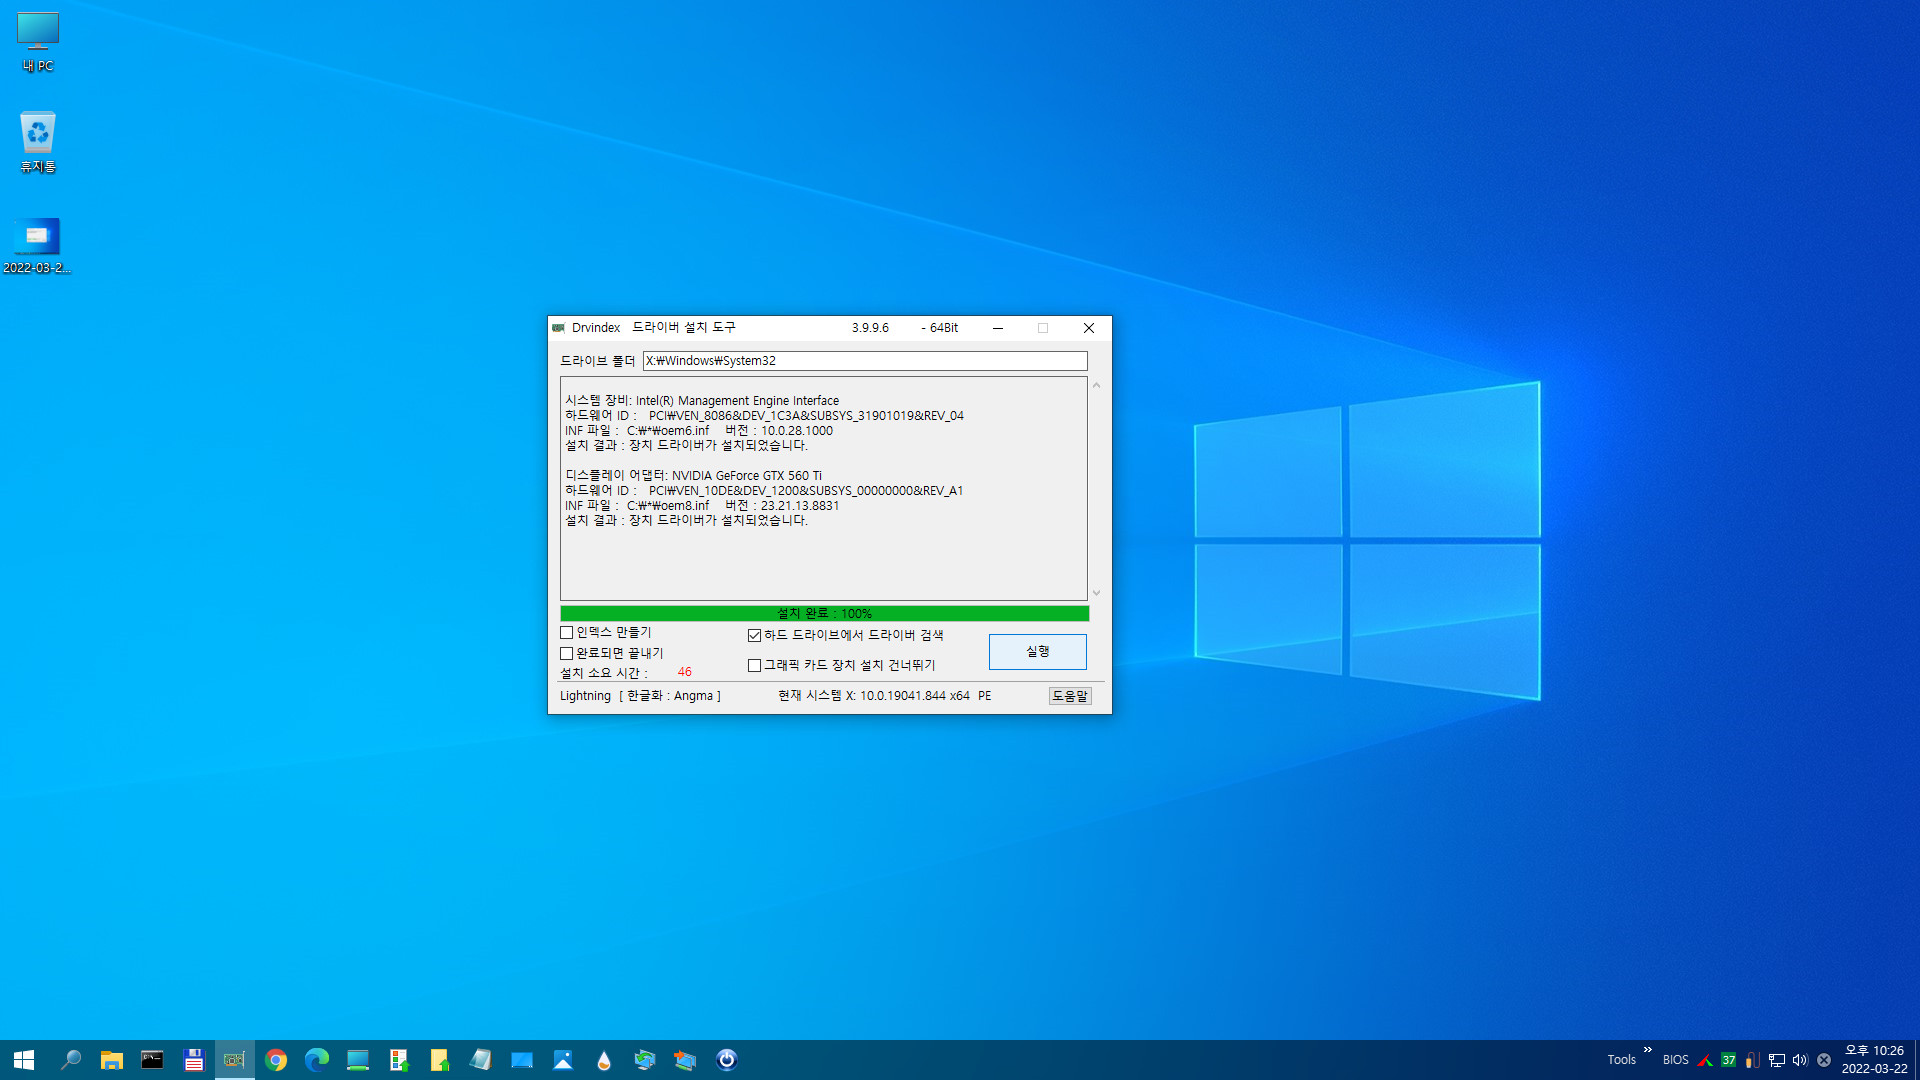Click the Intel(R) Management Engine Interface line

point(702,401)
